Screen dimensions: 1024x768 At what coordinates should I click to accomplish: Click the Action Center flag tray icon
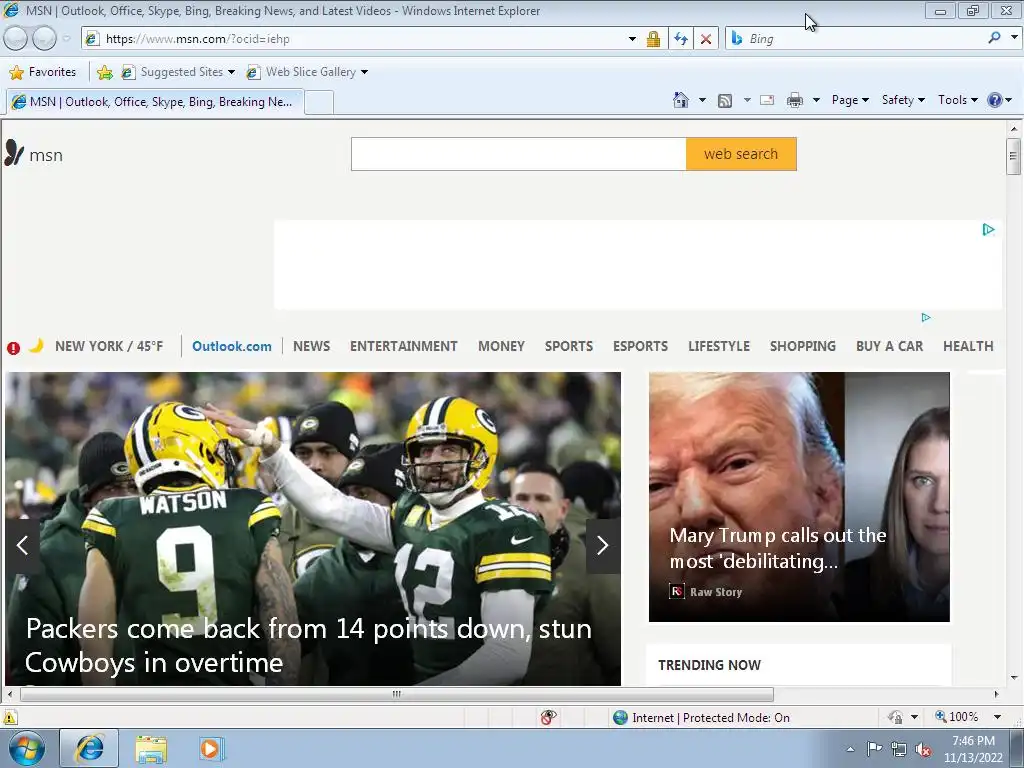click(874, 748)
